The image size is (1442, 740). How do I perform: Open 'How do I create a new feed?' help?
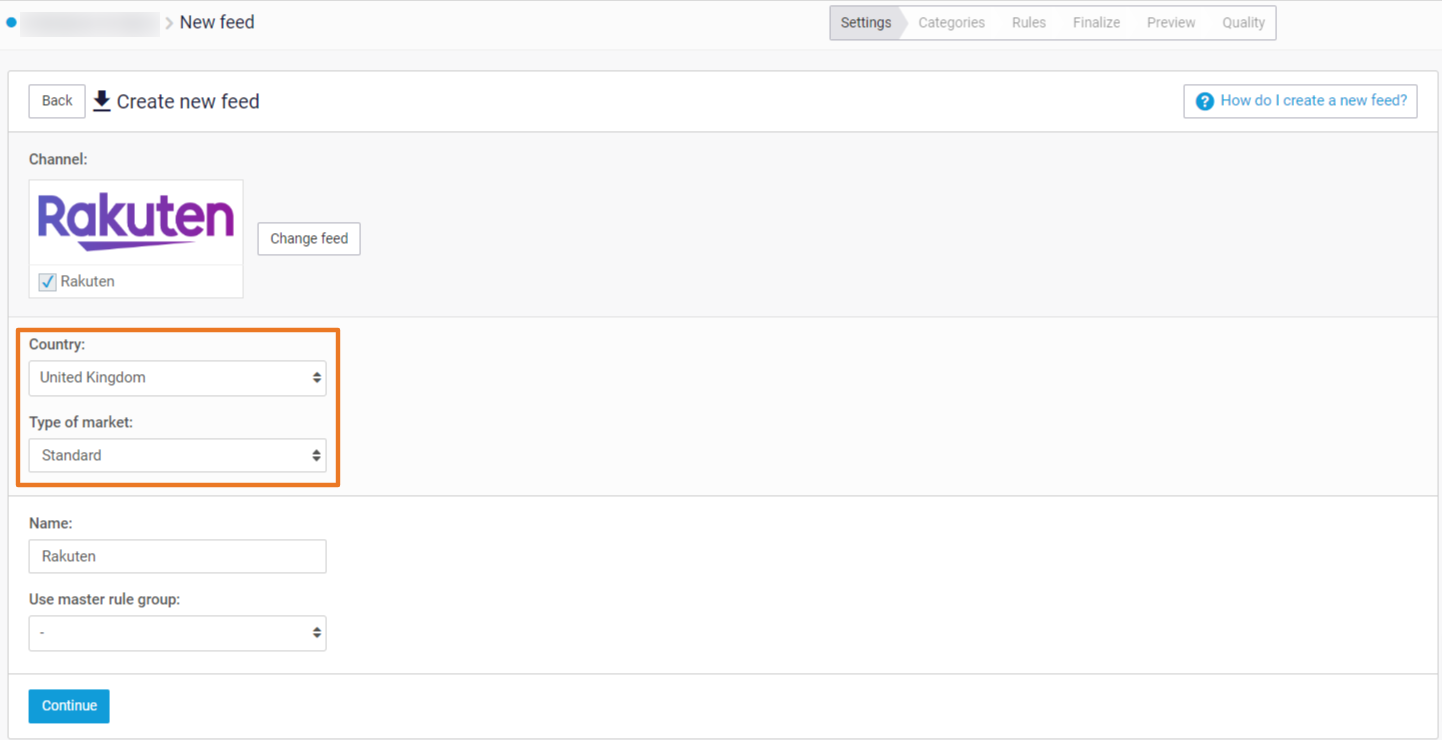tap(1300, 101)
